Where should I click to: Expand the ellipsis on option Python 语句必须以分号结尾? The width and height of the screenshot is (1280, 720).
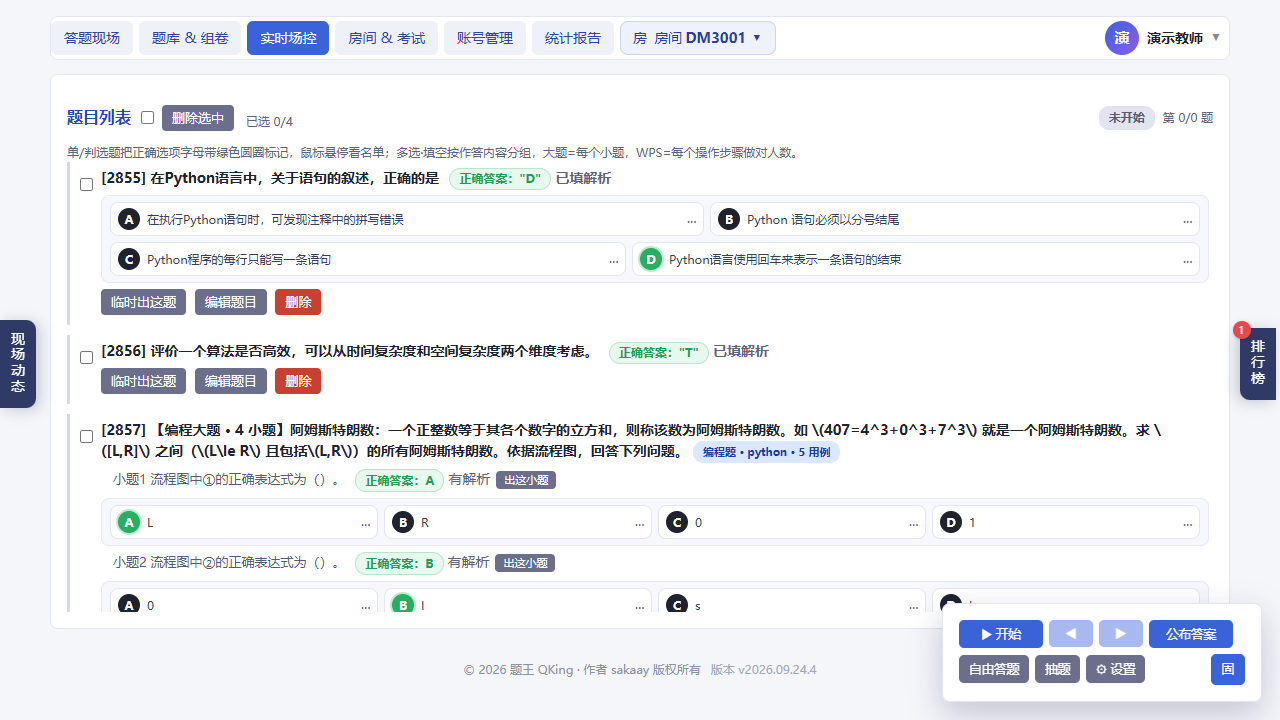click(1188, 220)
